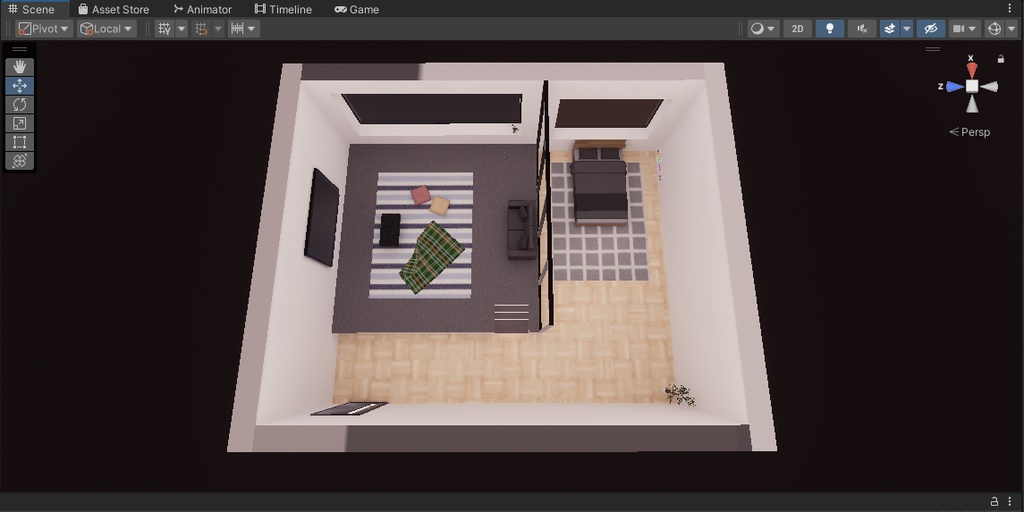Select the tan cushion on rug
The image size is (1024, 512).
[440, 206]
